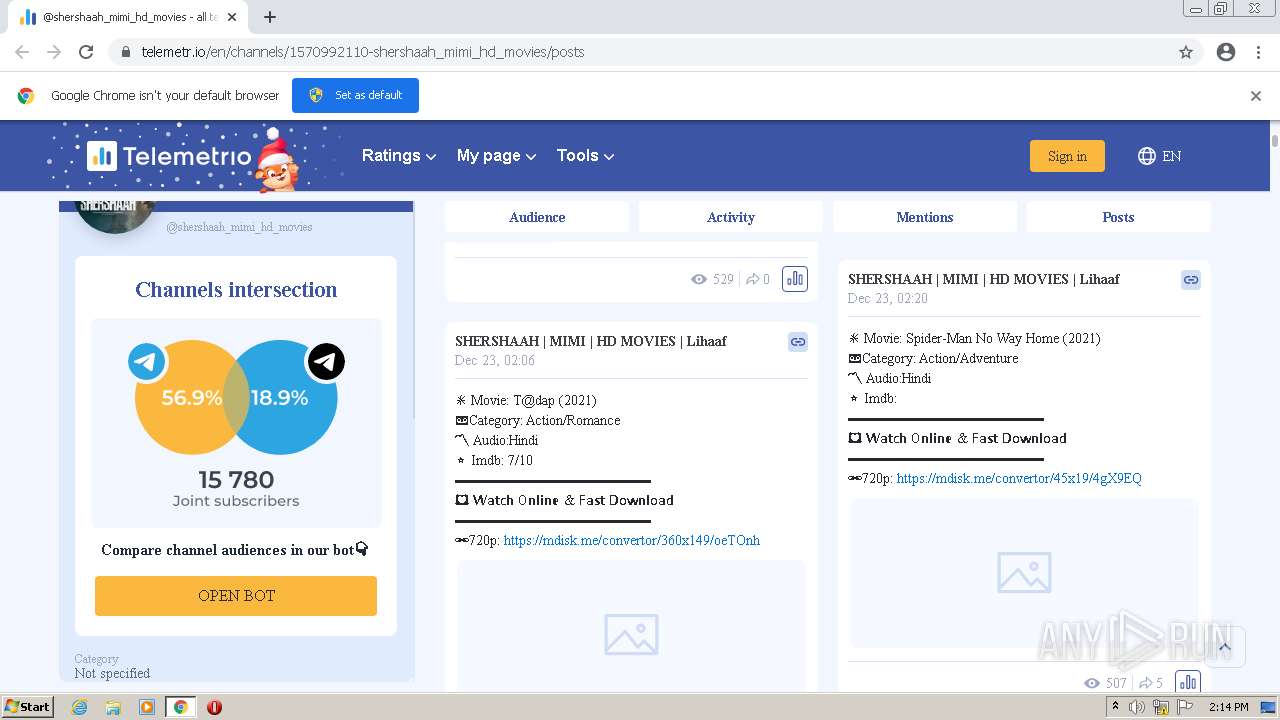The height and width of the screenshot is (720, 1280).
Task: Open the Chrome three-dot menu
Action: click(1258, 52)
